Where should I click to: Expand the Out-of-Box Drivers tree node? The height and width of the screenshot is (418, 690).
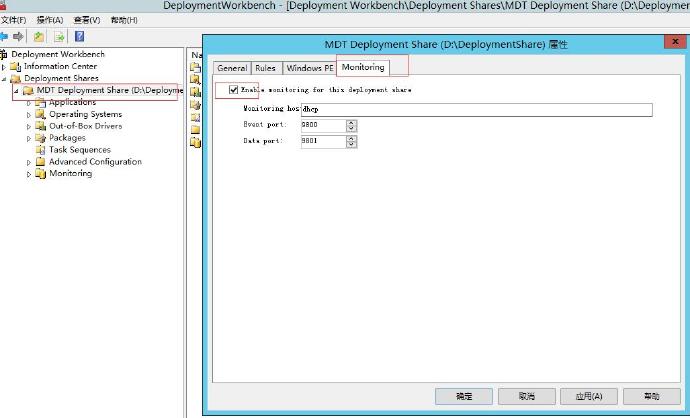29,127
